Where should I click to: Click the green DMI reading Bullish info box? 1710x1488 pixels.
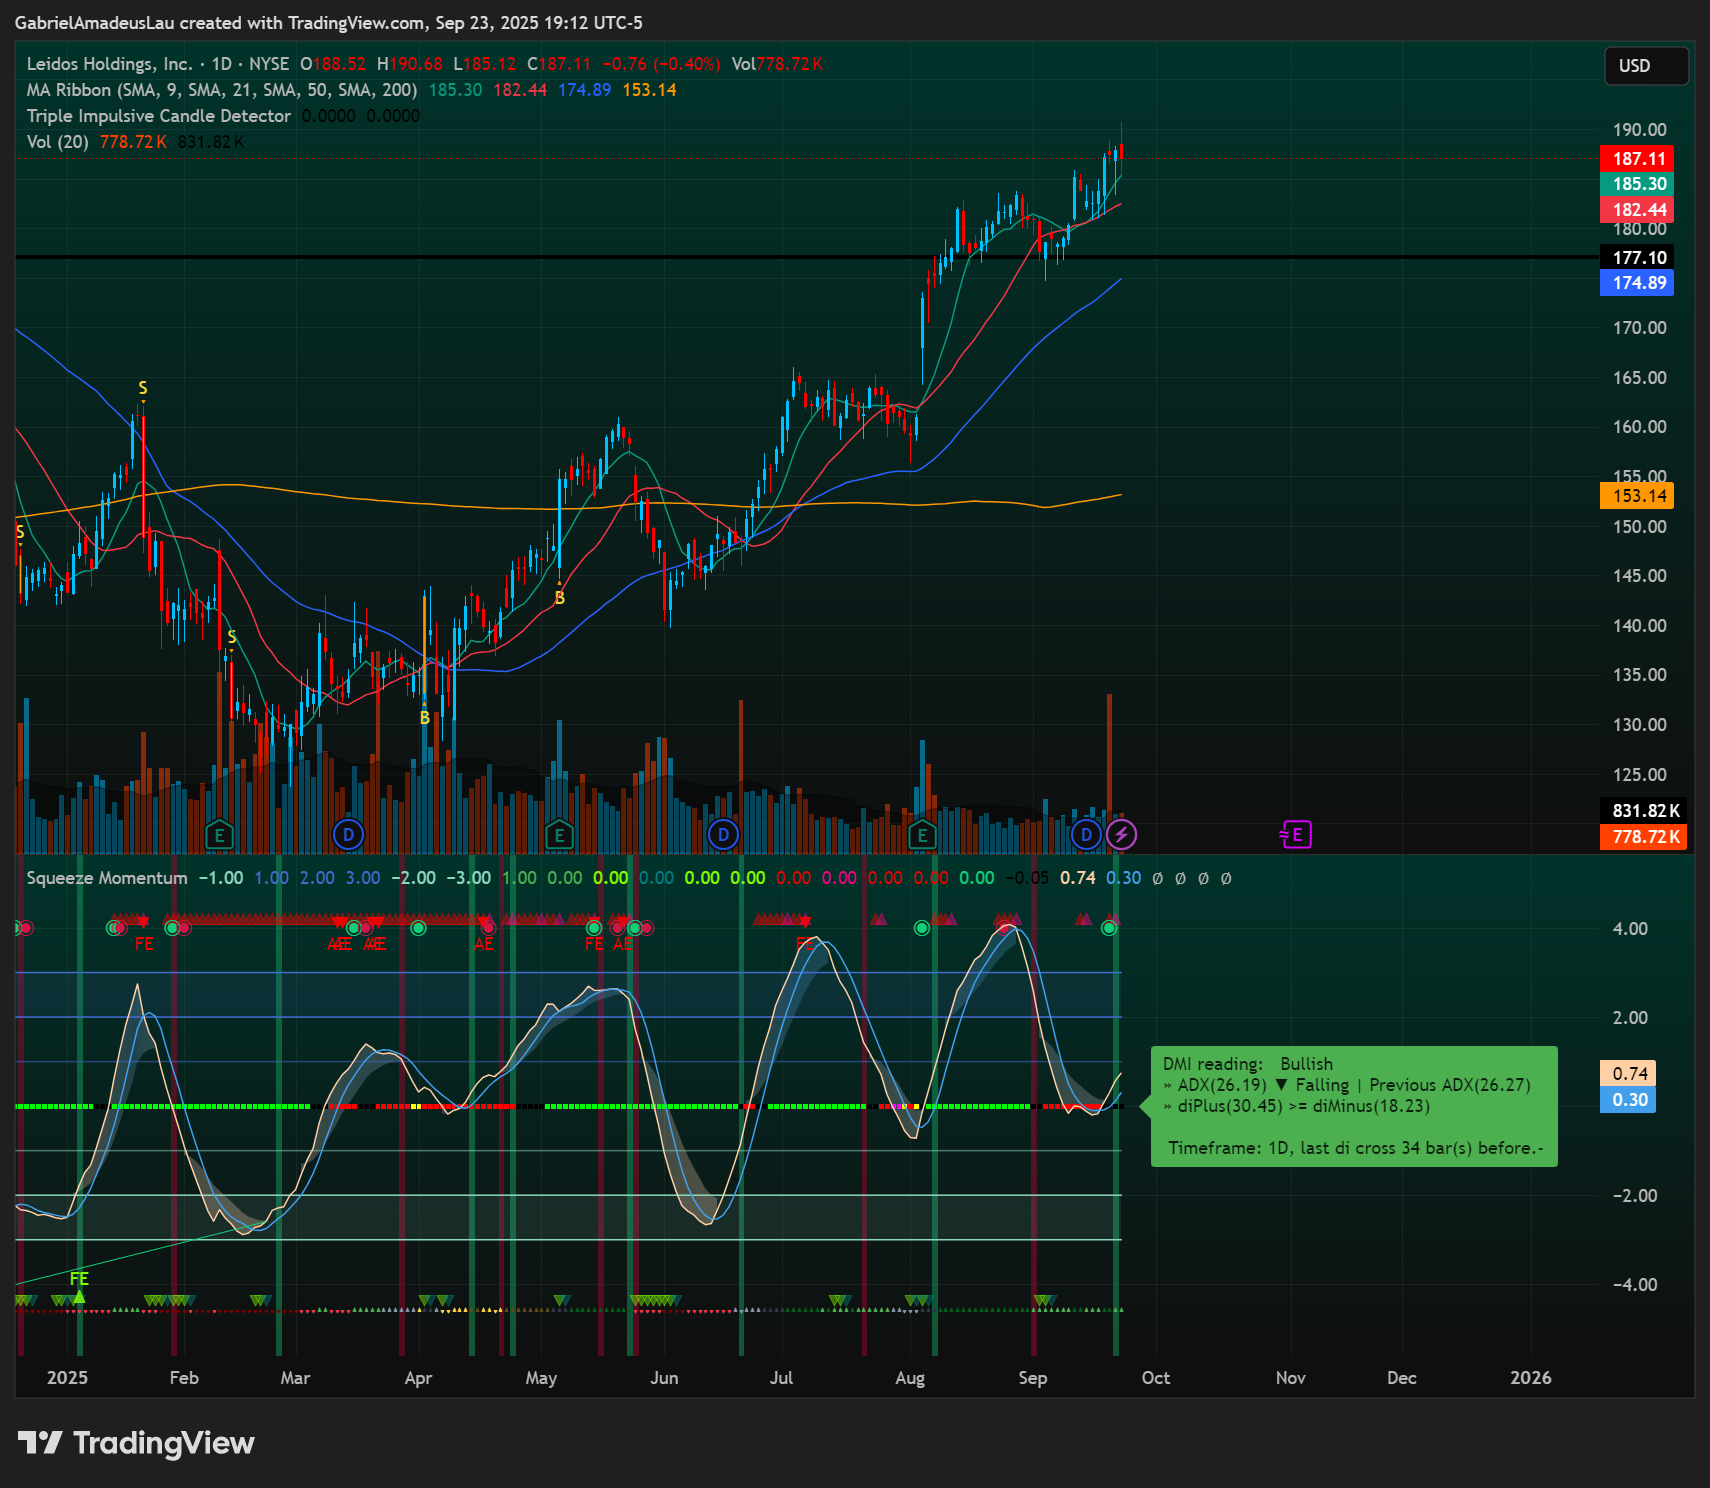point(1354,1106)
